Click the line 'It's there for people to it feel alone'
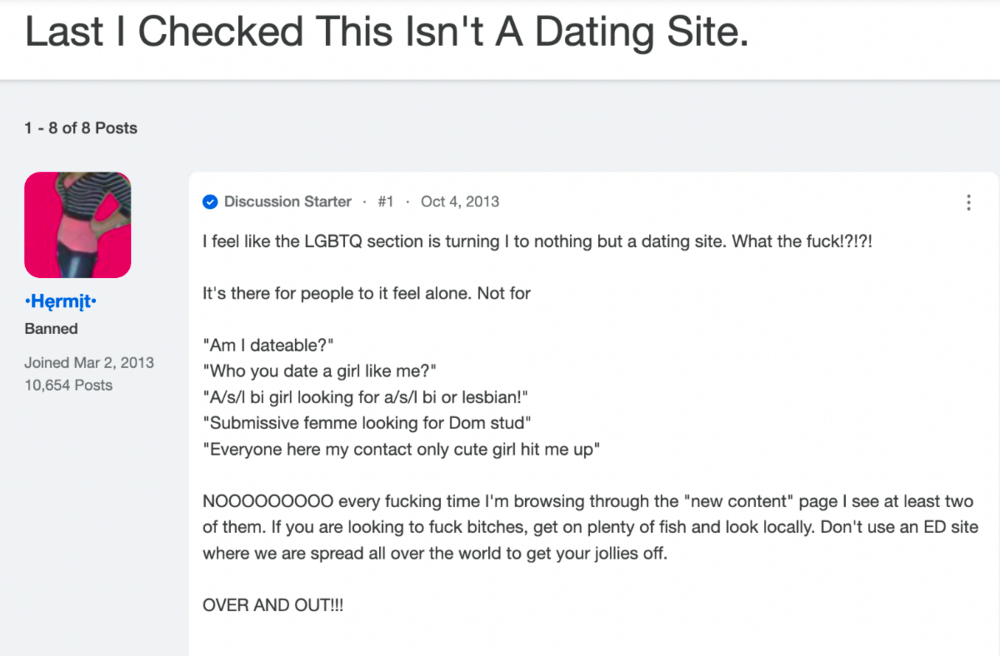 [367, 293]
